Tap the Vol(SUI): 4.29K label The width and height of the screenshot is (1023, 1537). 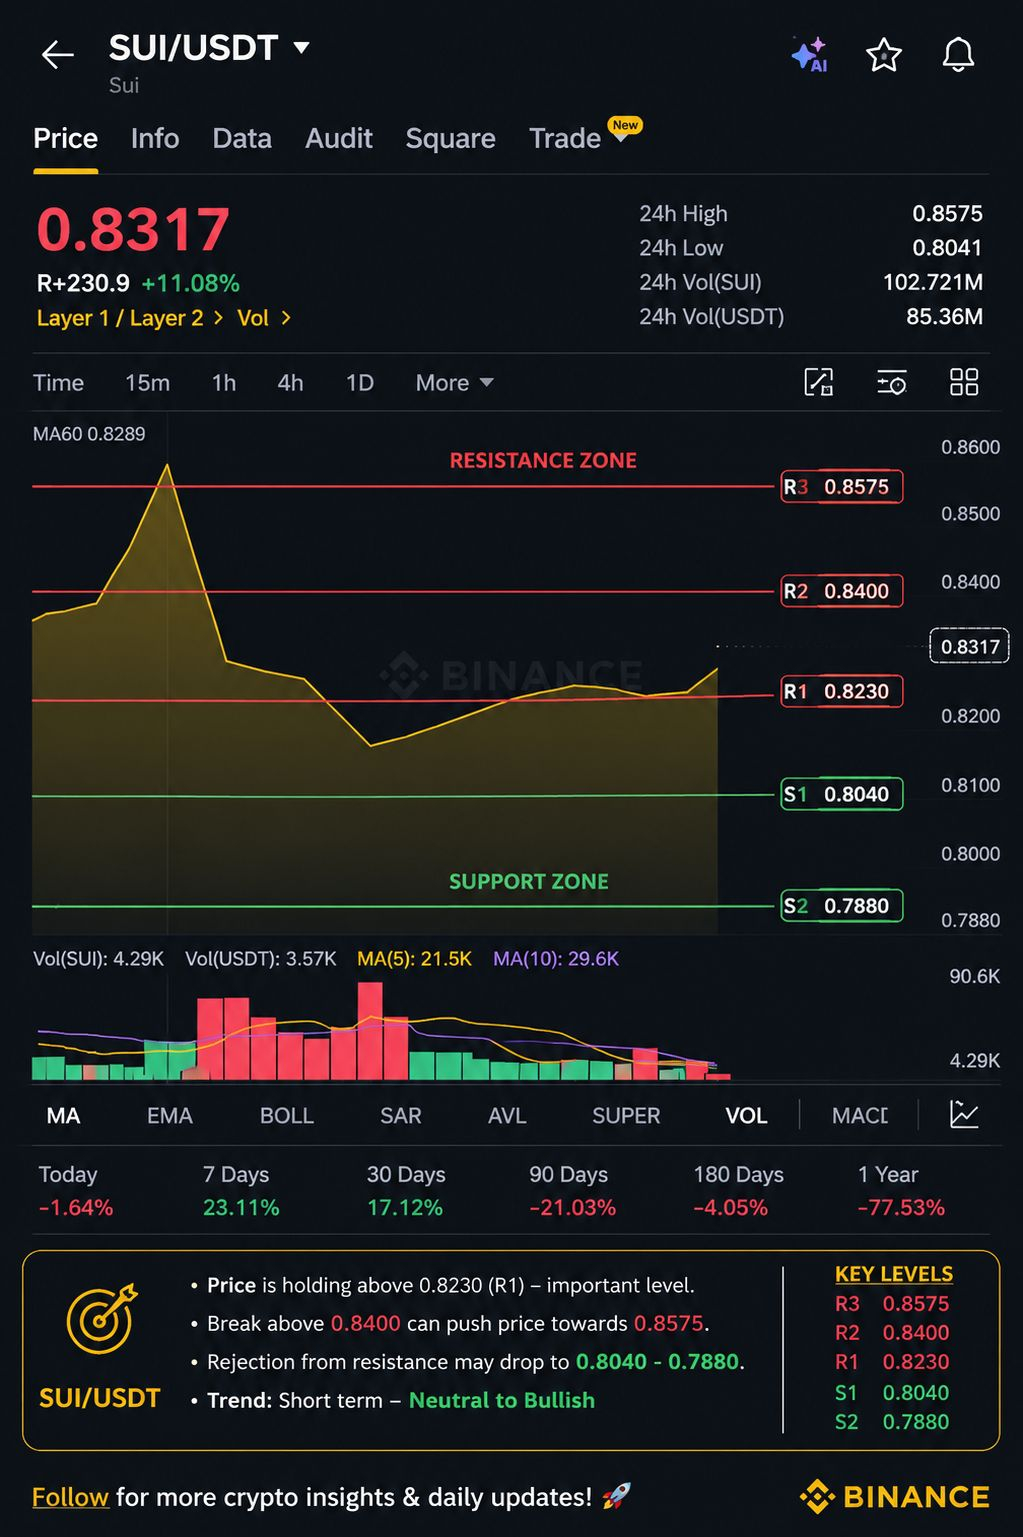click(98, 959)
